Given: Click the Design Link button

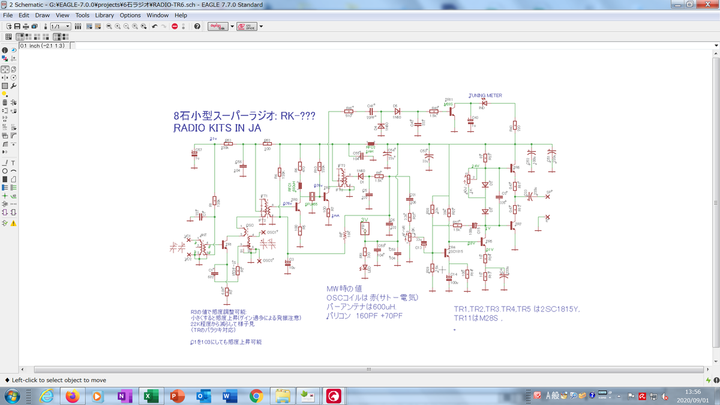Looking at the screenshot, I should (219, 28).
